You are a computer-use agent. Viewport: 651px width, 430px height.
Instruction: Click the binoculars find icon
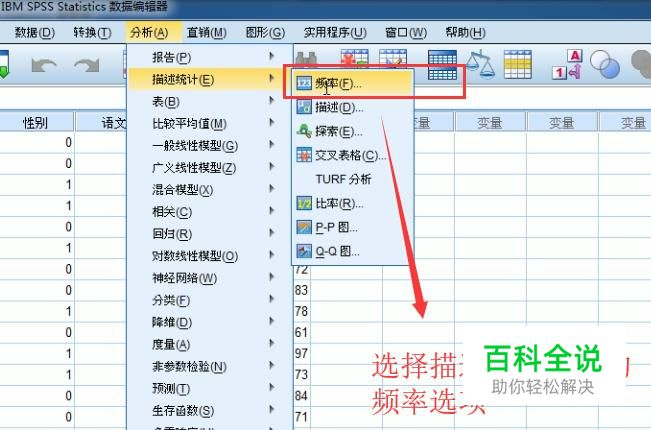click(x=306, y=59)
